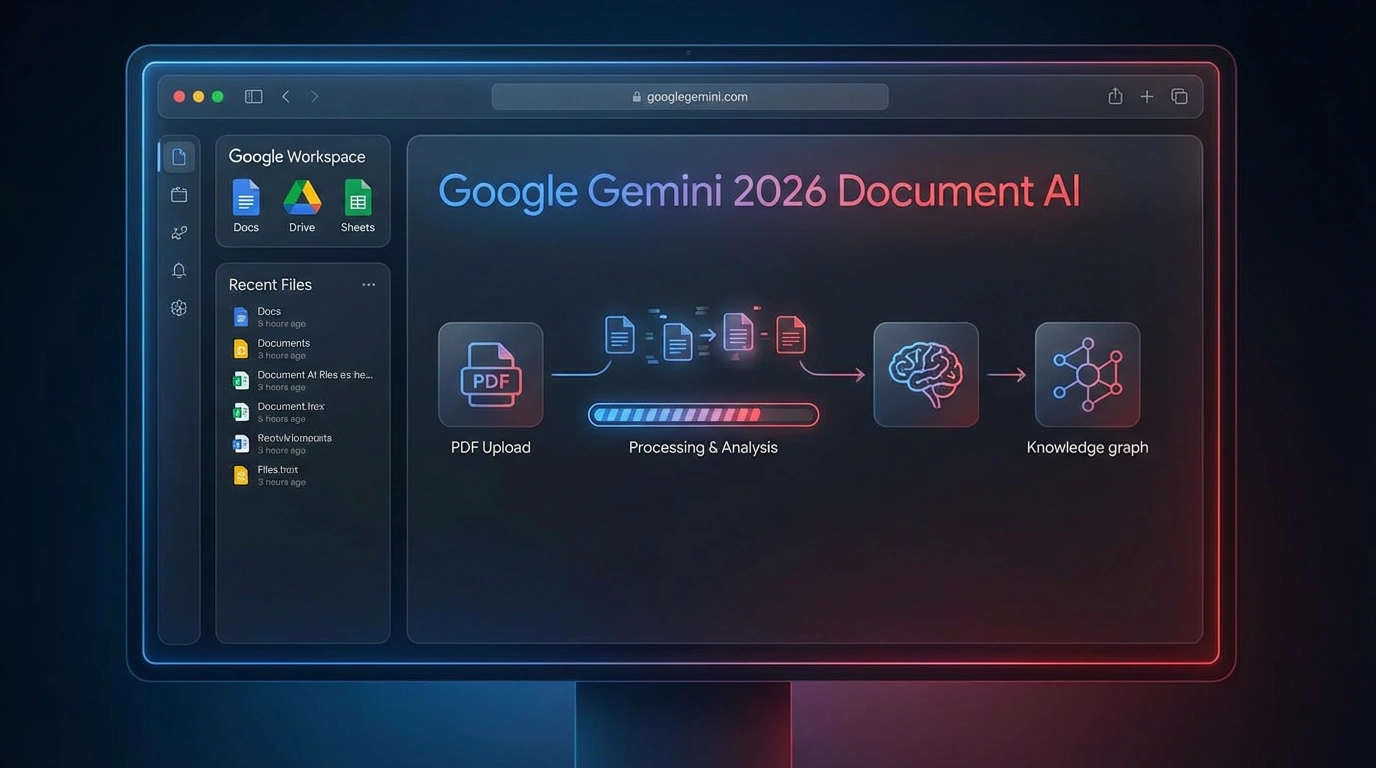1376x768 pixels.
Task: Select the document icon in the left sidebar
Action: pos(178,156)
